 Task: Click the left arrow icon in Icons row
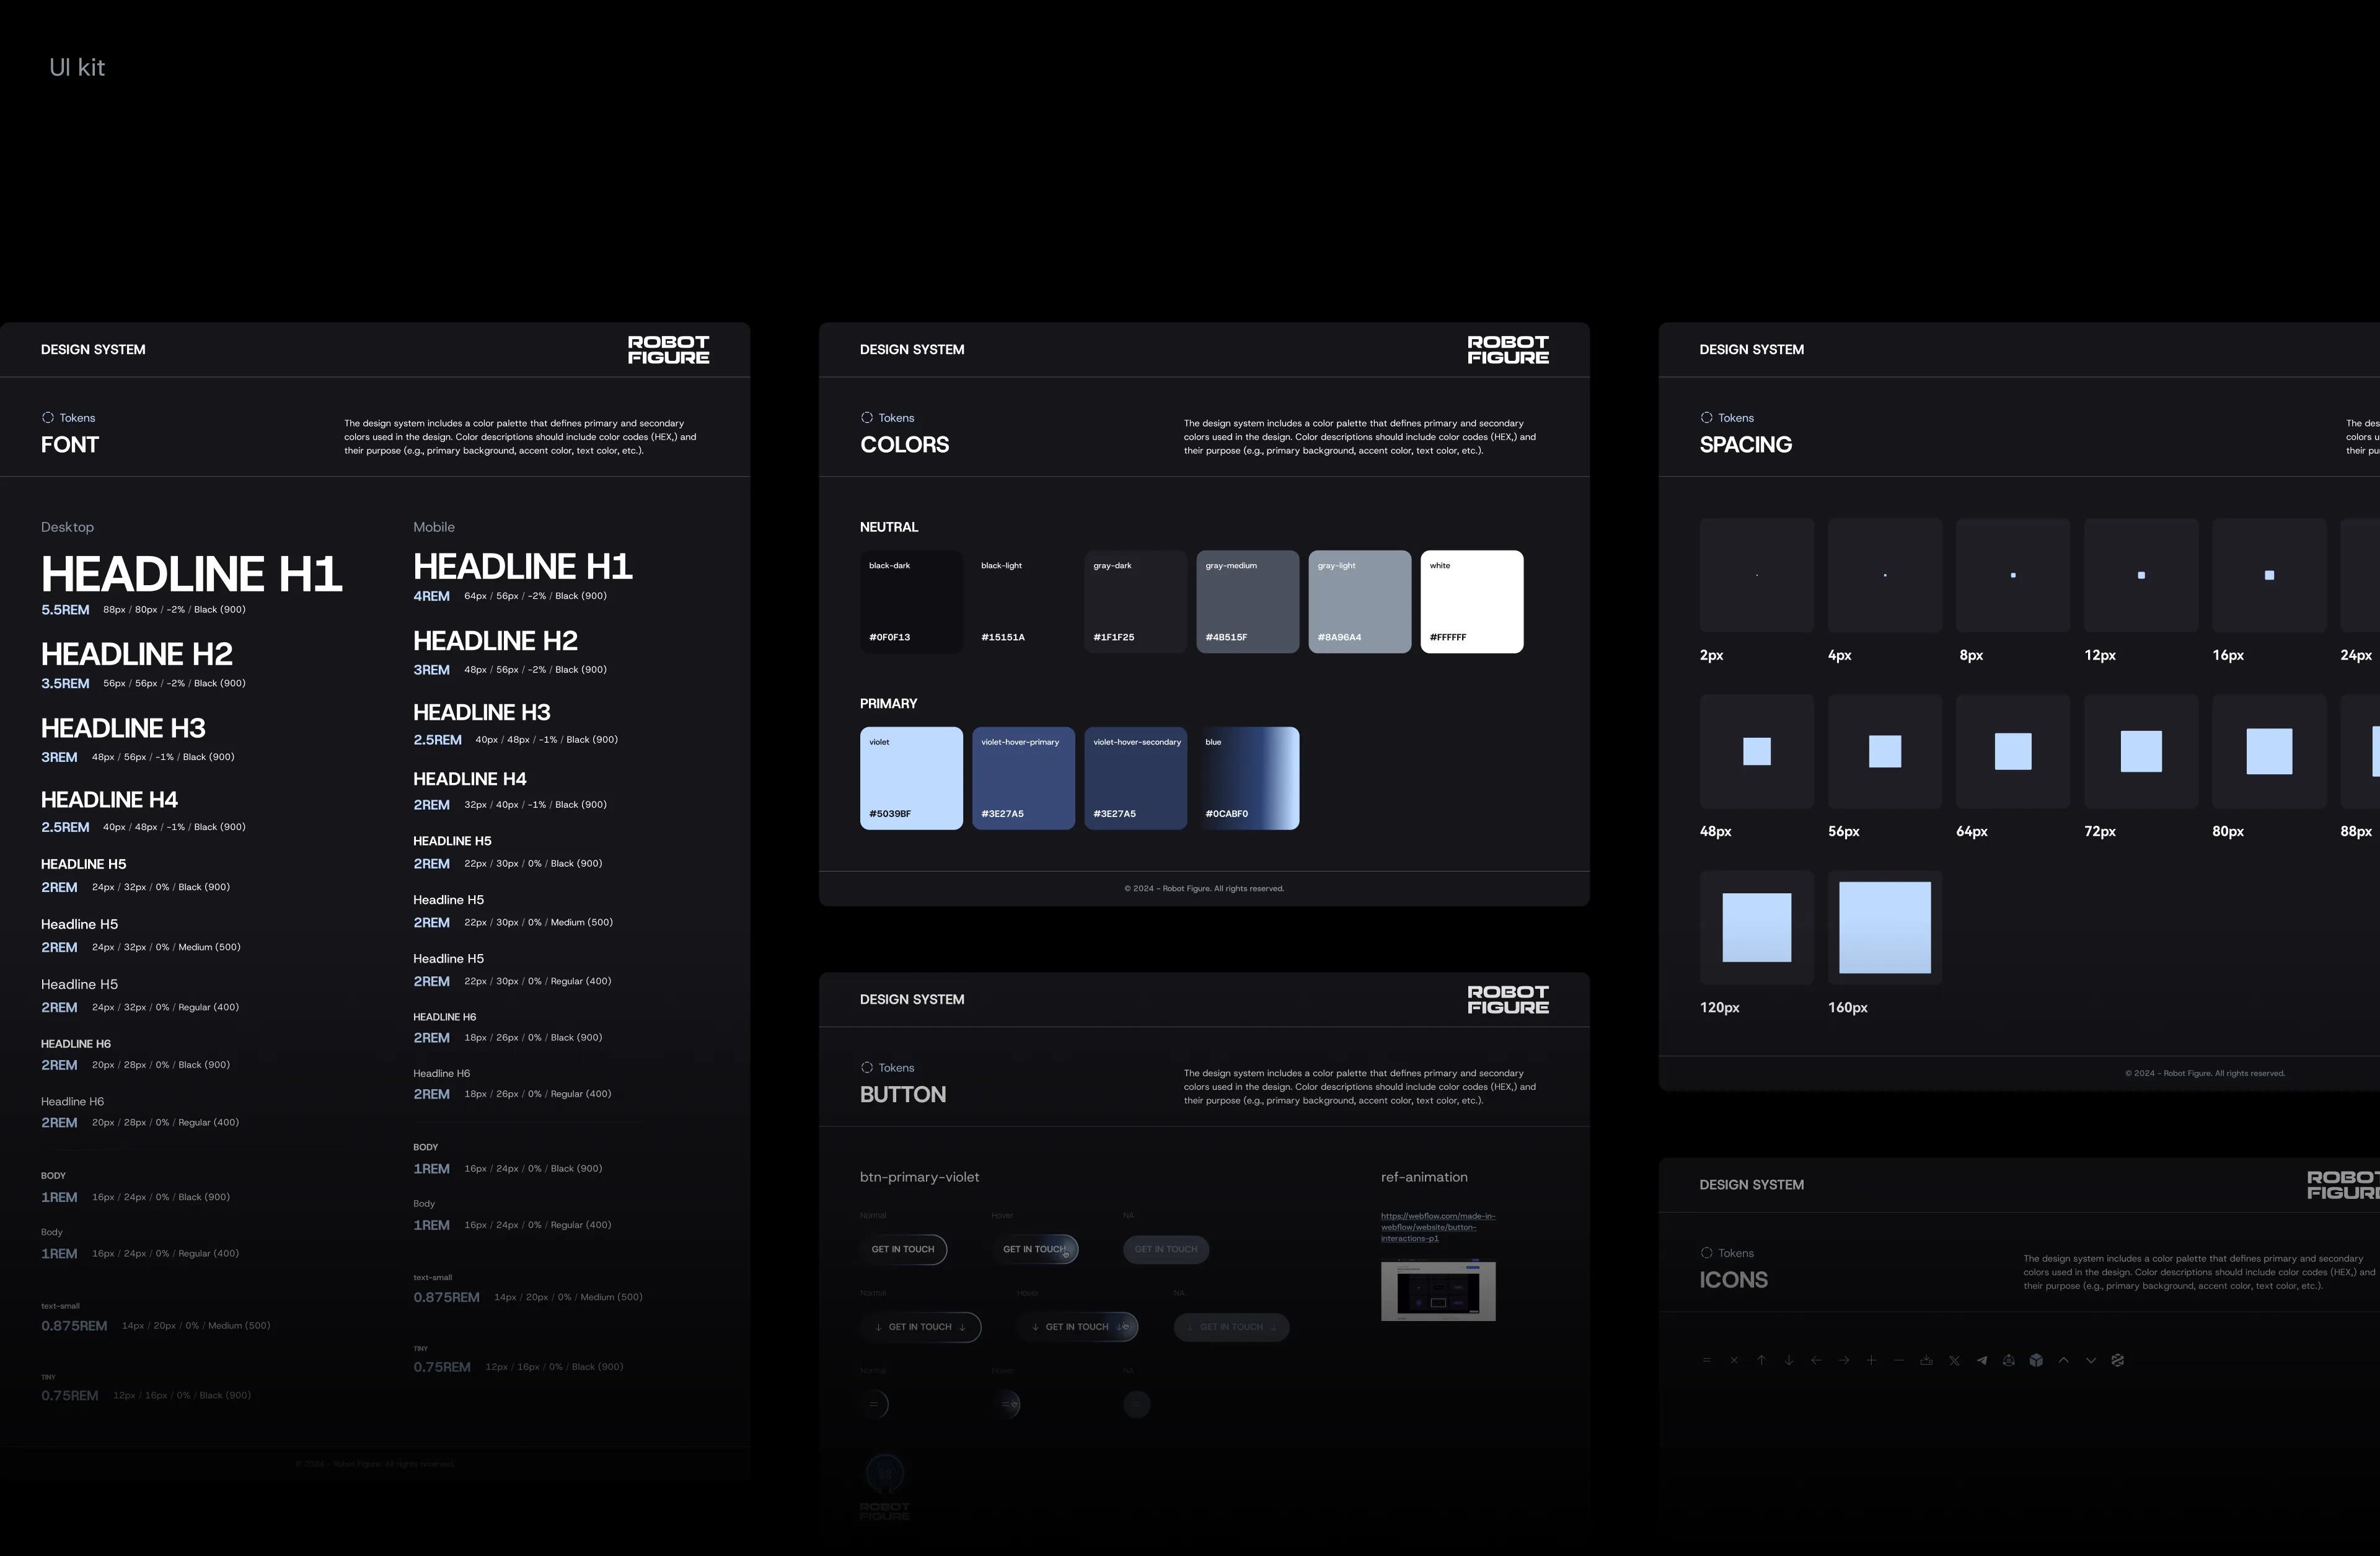point(1816,1360)
